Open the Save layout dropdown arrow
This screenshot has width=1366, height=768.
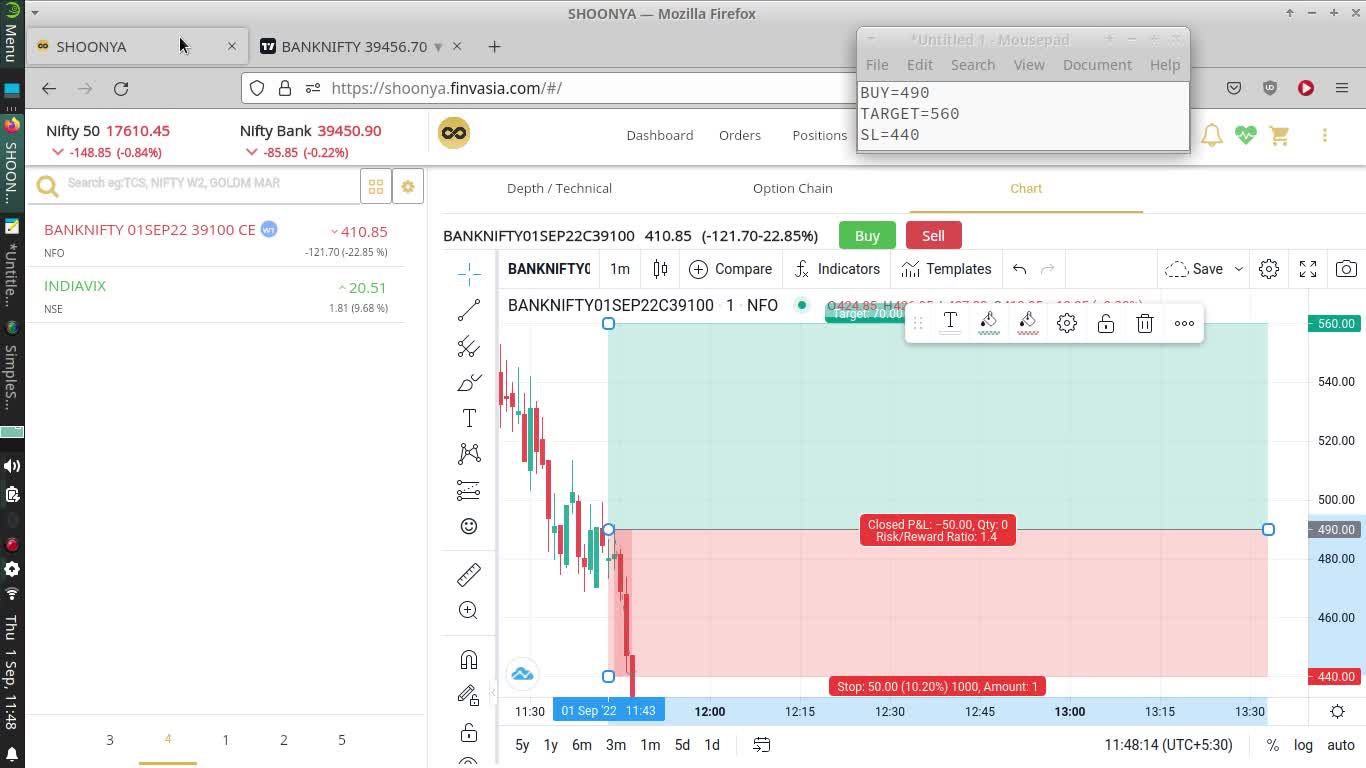point(1238,269)
